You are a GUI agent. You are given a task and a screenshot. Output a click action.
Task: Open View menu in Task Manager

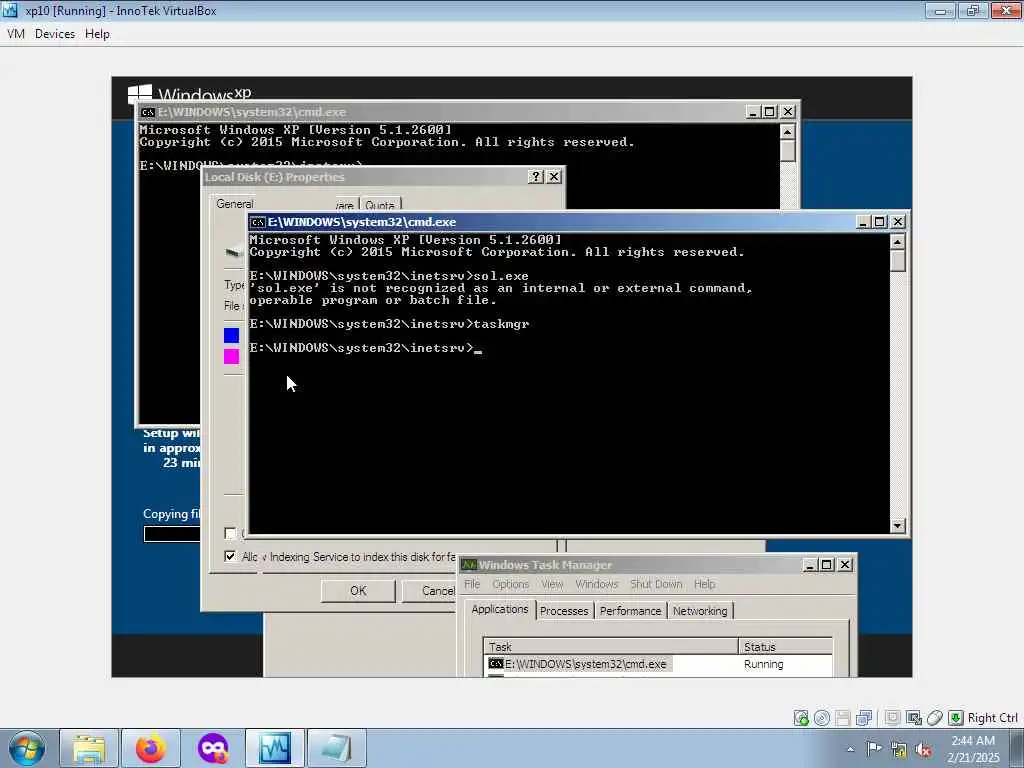552,584
